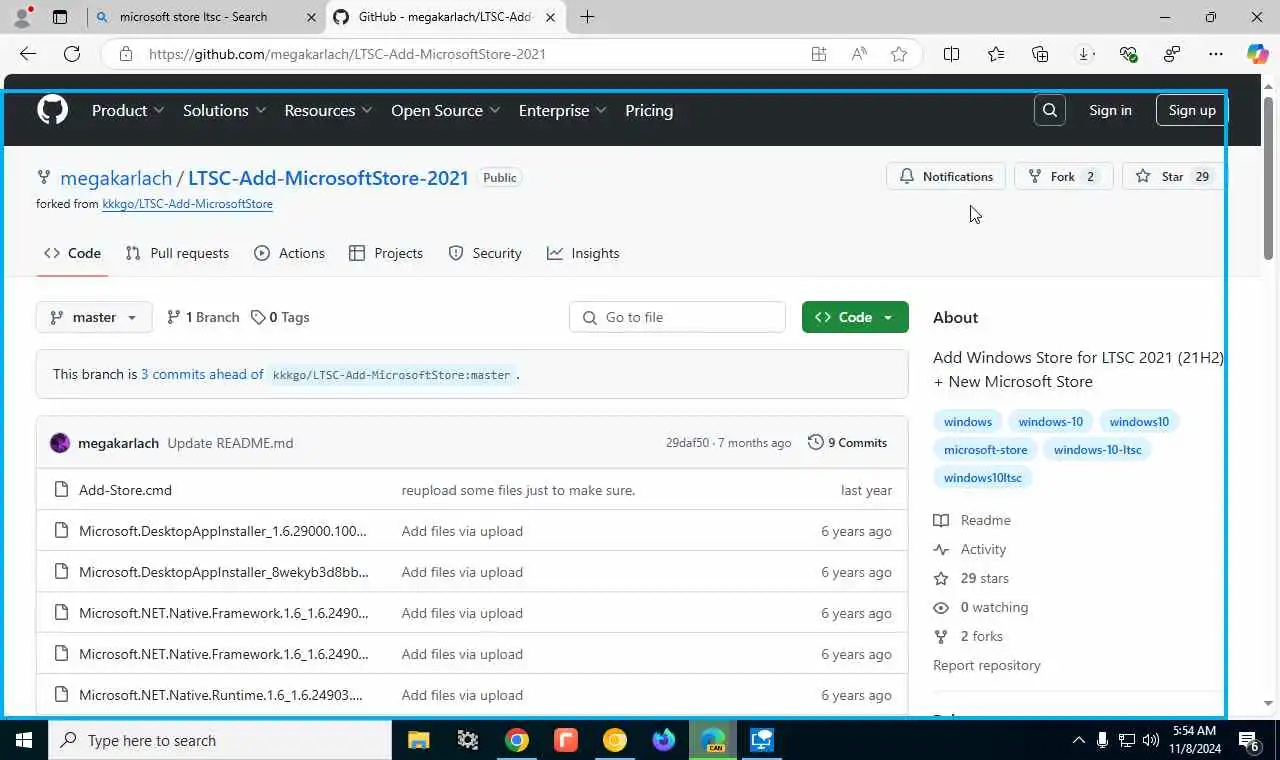The image size is (1280, 760).
Task: Open the Add-Store.cmd file
Action: [x=125, y=490]
